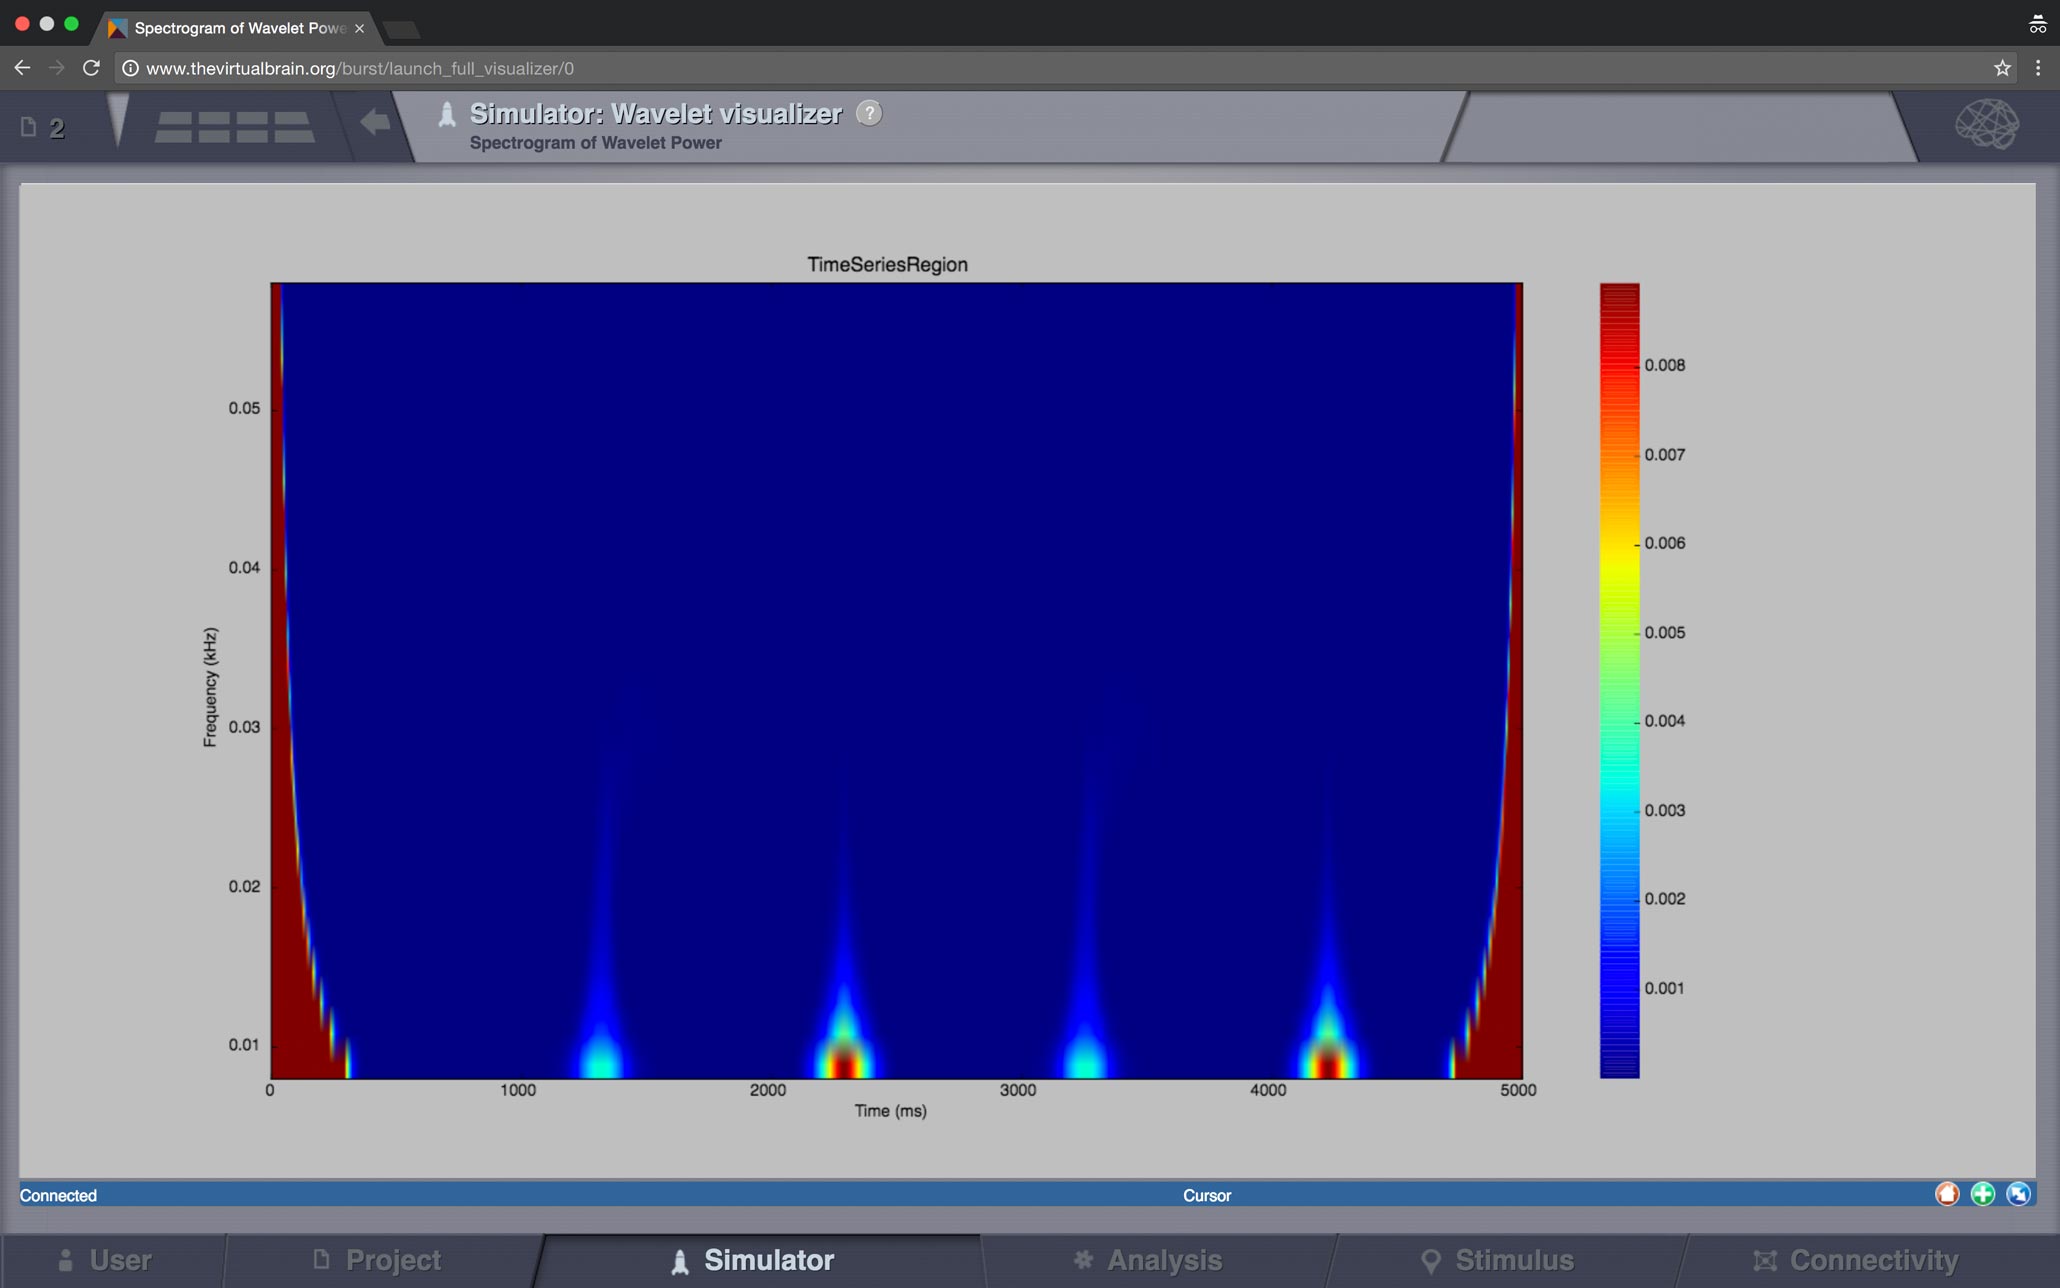Open the burst history grid icon
Viewport: 2060px width, 1288px height.
tap(234, 126)
